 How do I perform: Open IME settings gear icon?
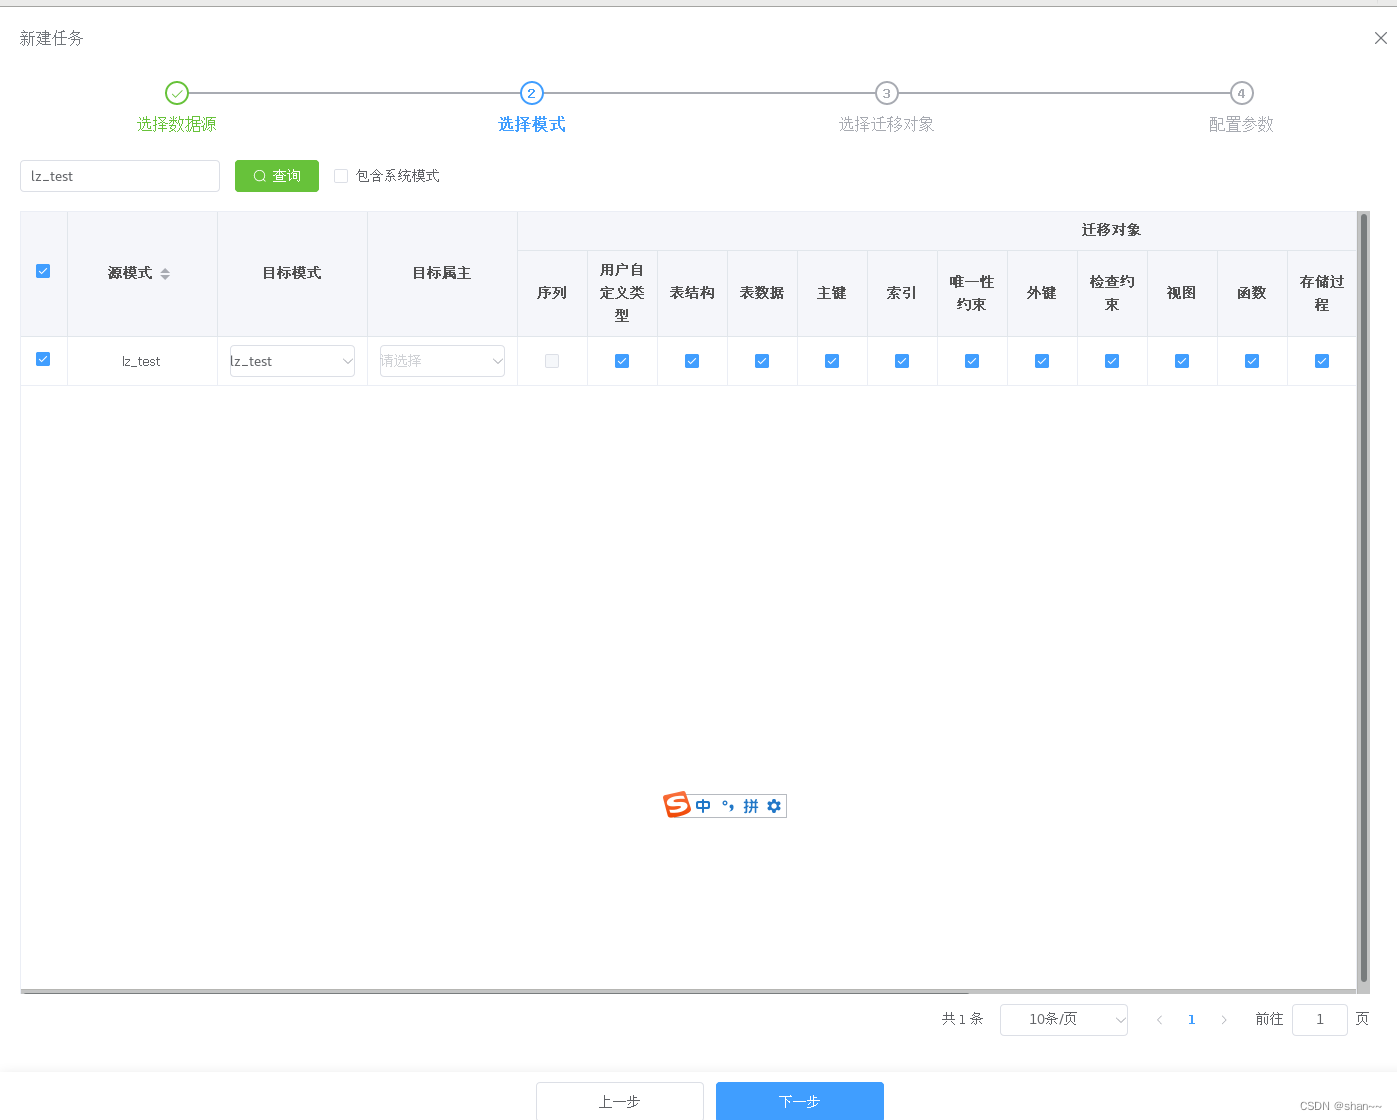click(774, 806)
